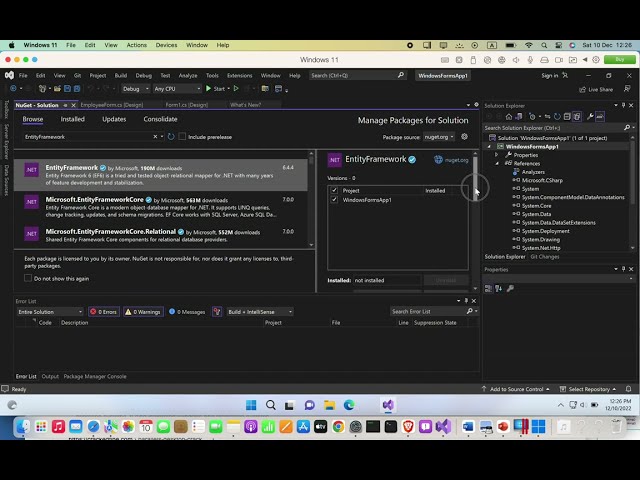Open Add to Source Control menu

point(516,389)
